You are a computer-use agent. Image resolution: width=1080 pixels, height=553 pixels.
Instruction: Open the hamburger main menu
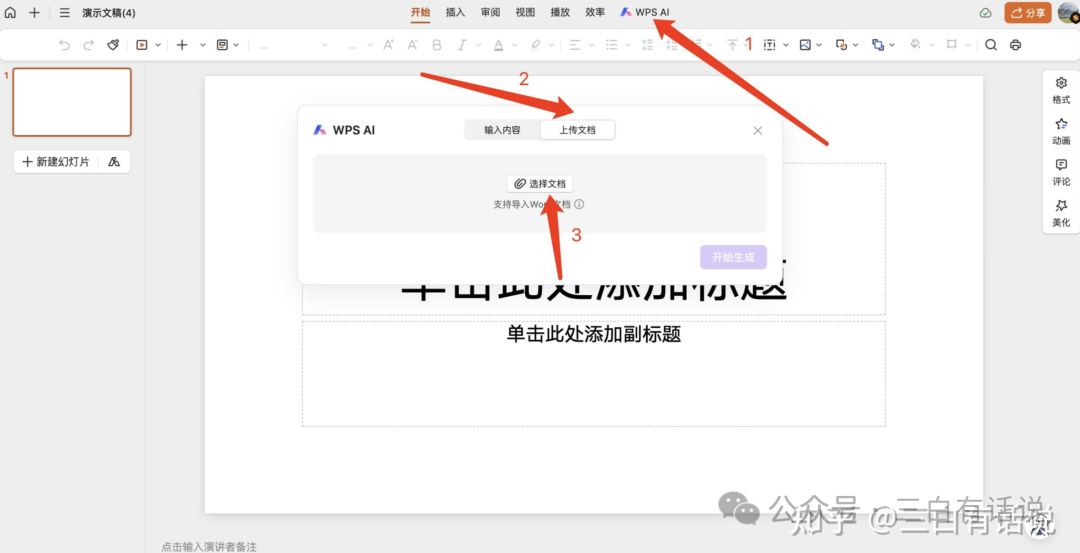[x=65, y=12]
